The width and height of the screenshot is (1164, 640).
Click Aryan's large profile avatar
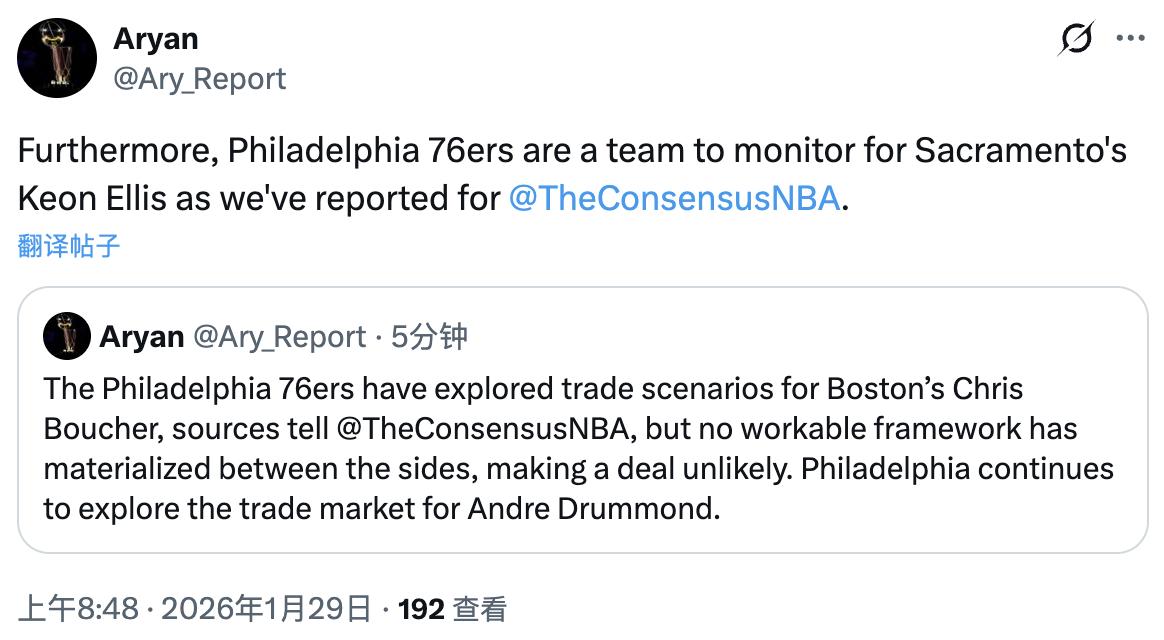[x=57, y=58]
